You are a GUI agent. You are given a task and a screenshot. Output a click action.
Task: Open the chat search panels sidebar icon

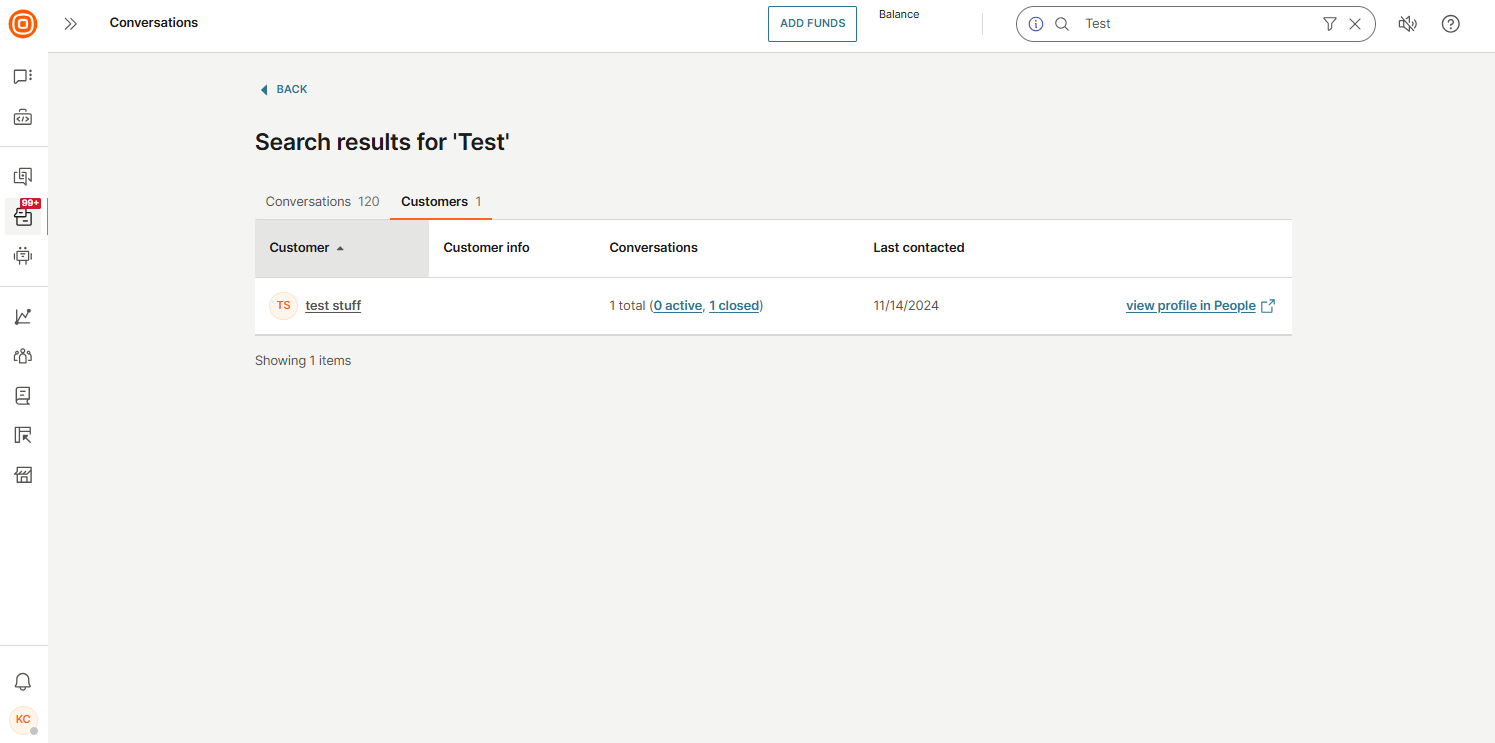click(23, 177)
